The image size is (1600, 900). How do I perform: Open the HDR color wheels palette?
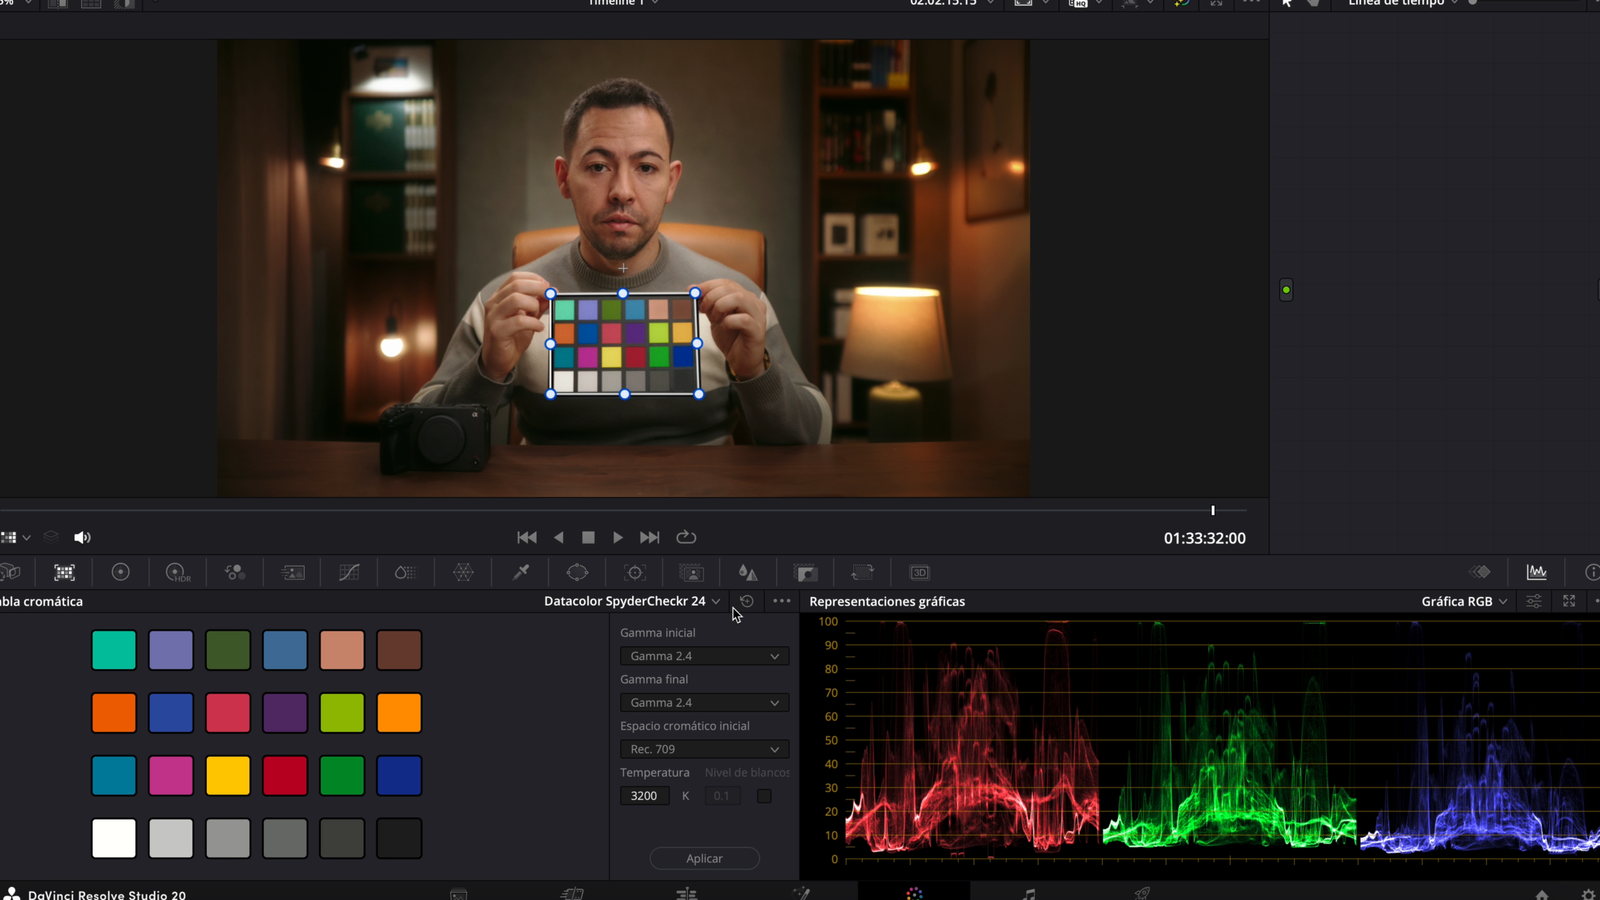click(x=177, y=572)
